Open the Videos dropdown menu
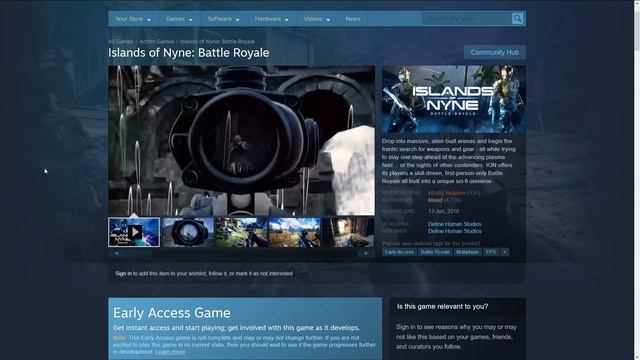This screenshot has height=360, width=640. 317,19
